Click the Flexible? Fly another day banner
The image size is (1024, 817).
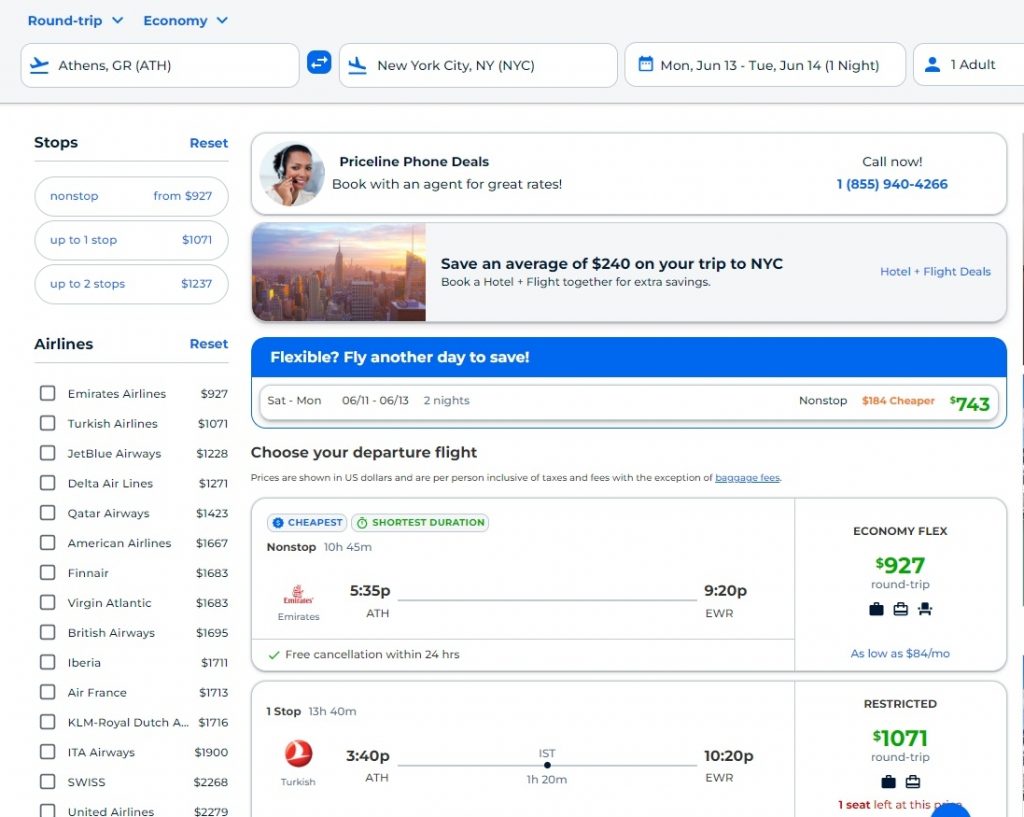[x=629, y=357]
